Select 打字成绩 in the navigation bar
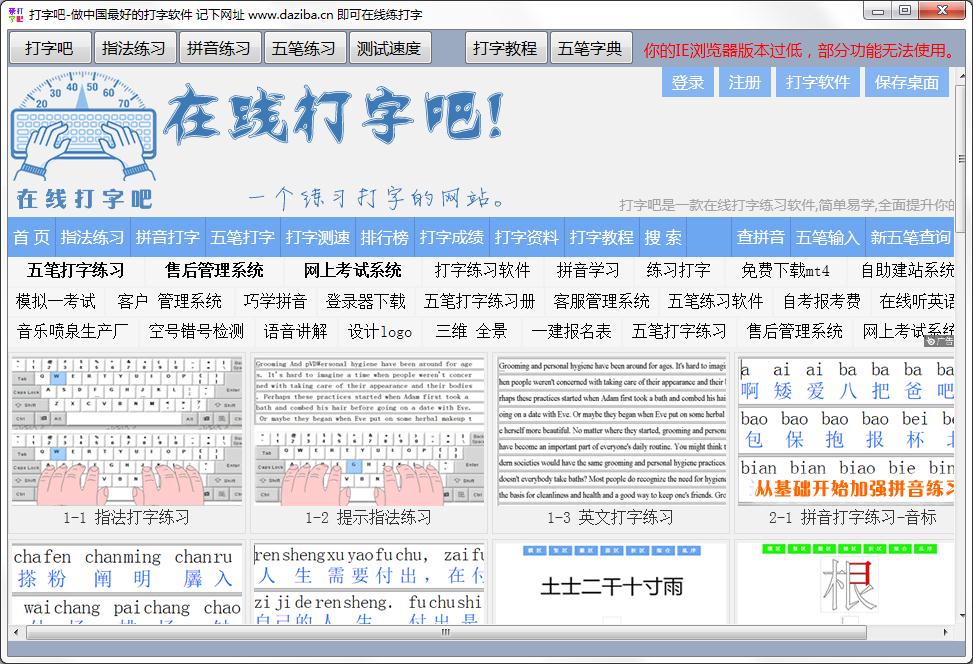This screenshot has width=973, height=664. (x=450, y=238)
